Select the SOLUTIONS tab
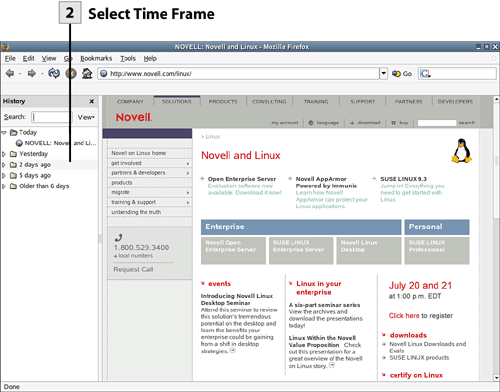Screen dimensions: 500x392 pyautogui.click(x=177, y=101)
